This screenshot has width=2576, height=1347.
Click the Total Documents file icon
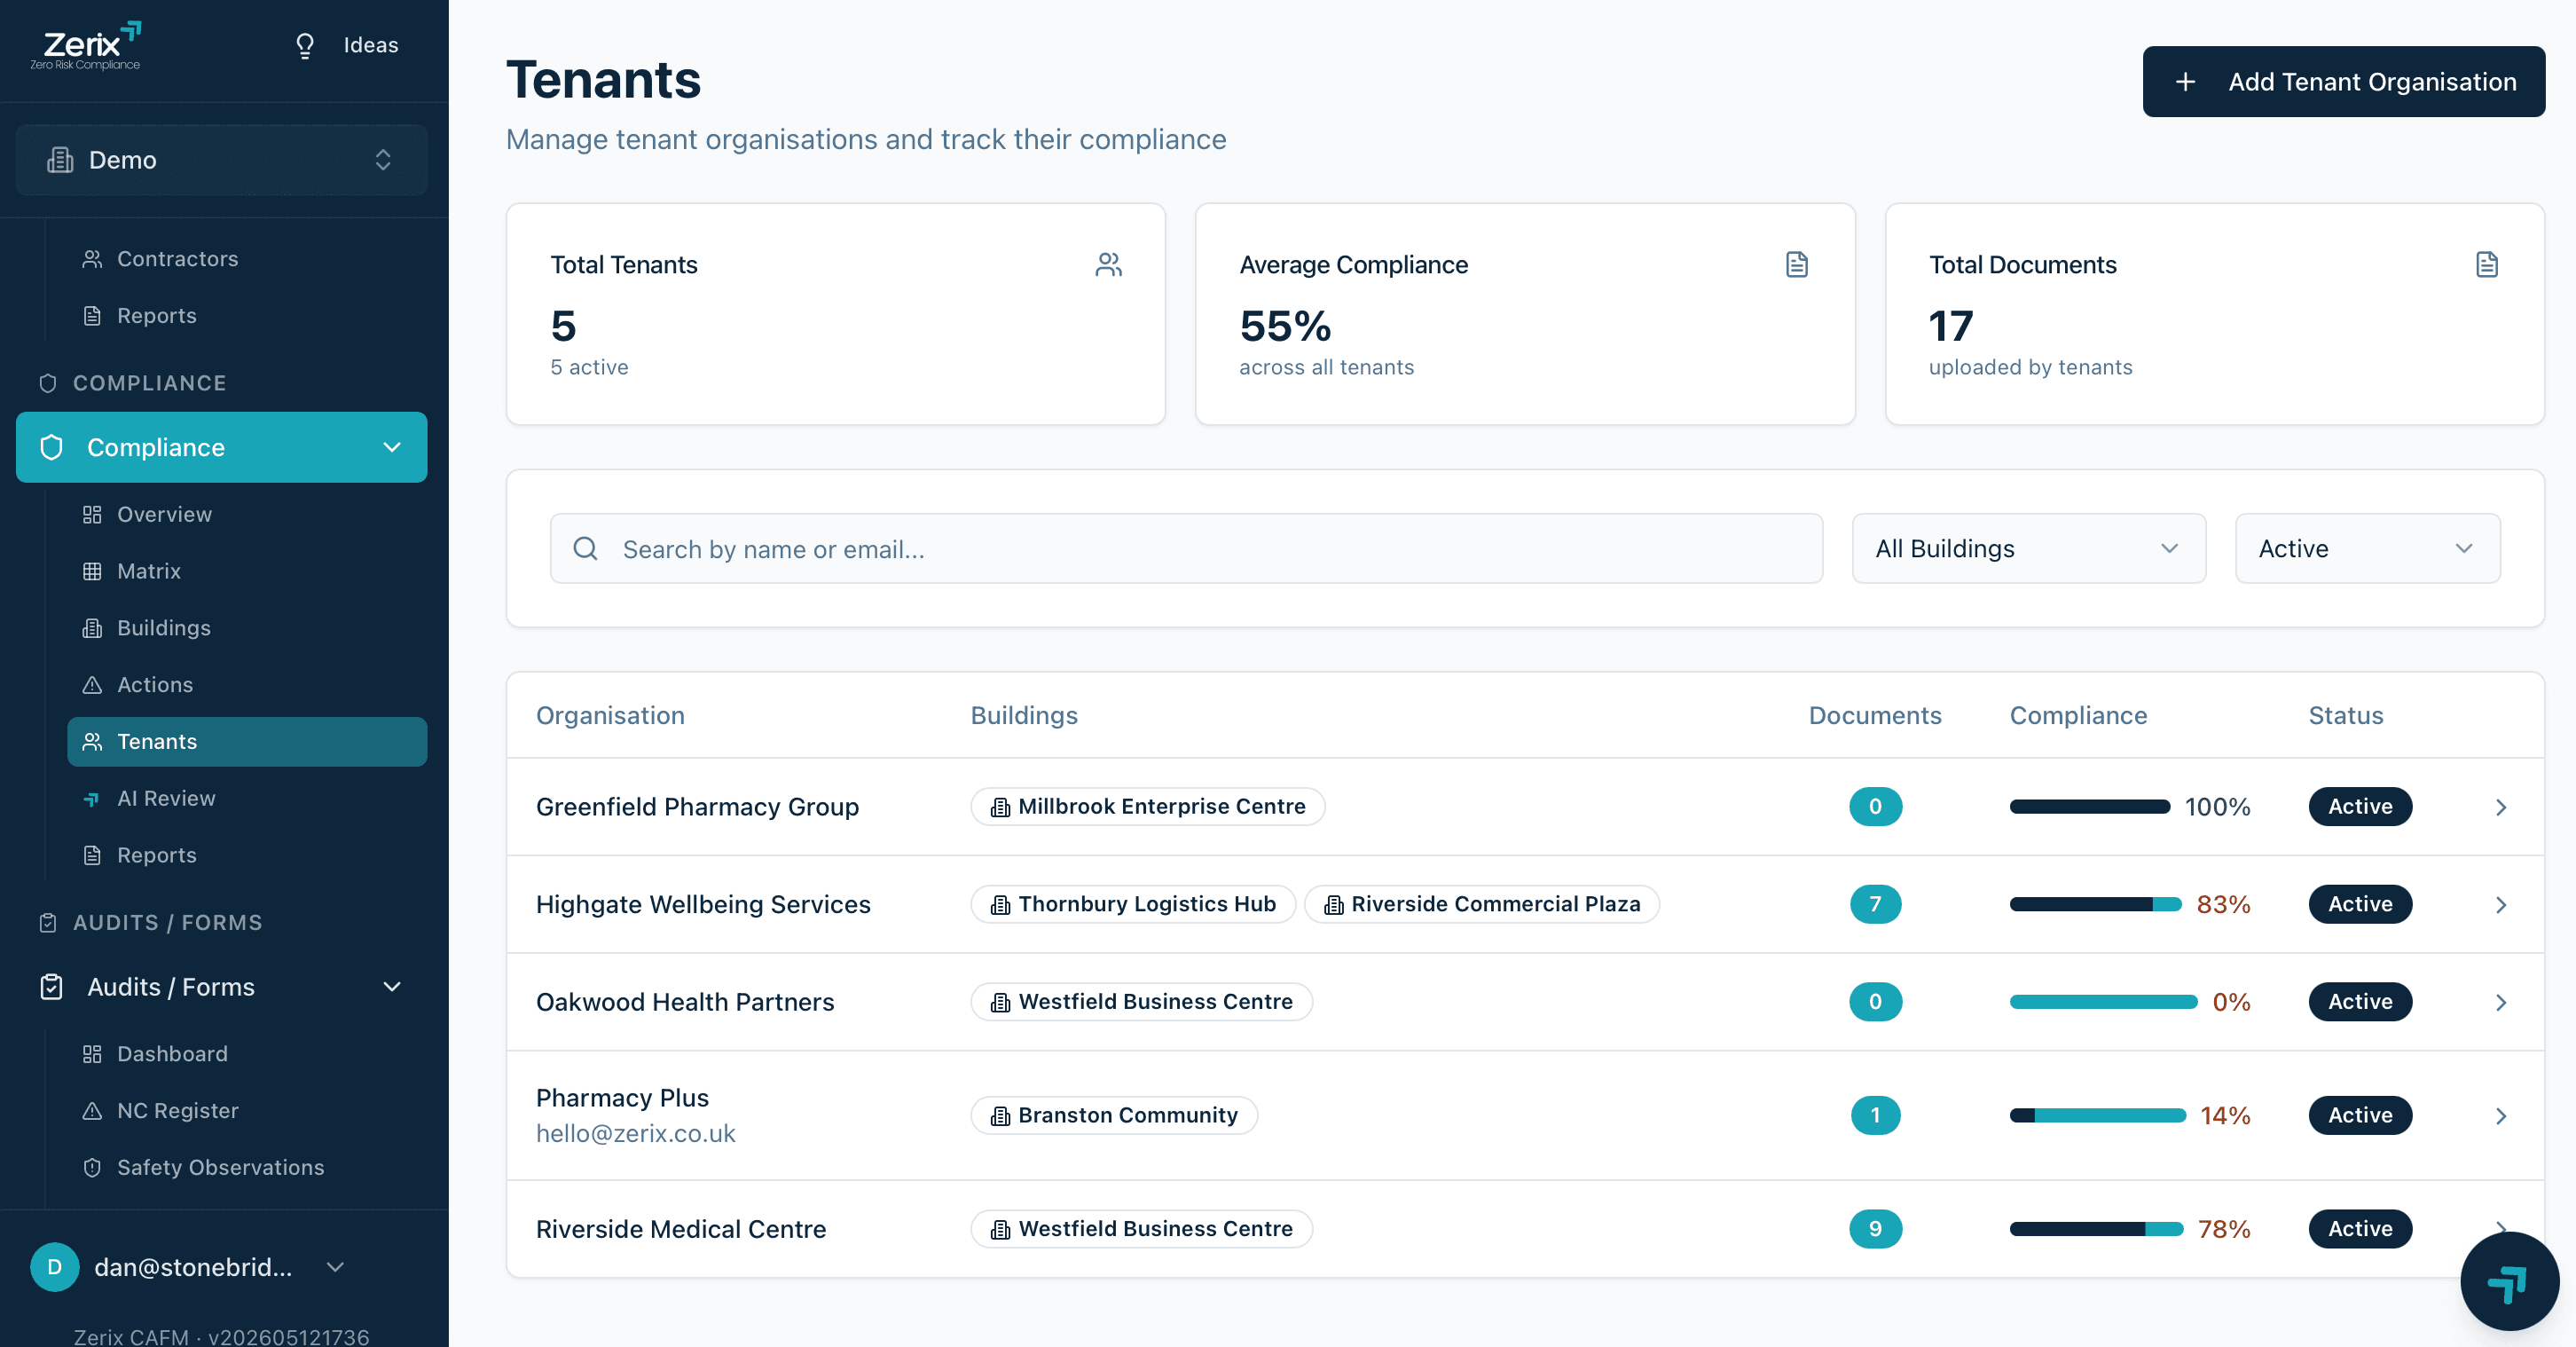(2487, 265)
